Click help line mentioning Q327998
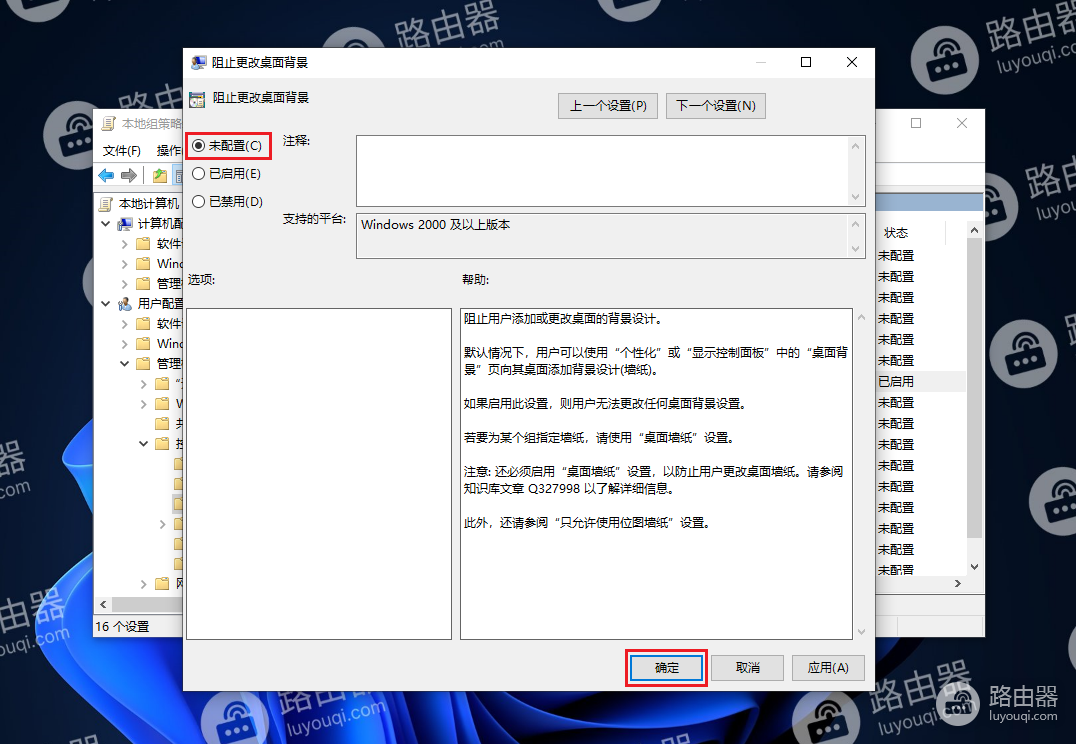Image resolution: width=1076 pixels, height=744 pixels. [x=569, y=489]
